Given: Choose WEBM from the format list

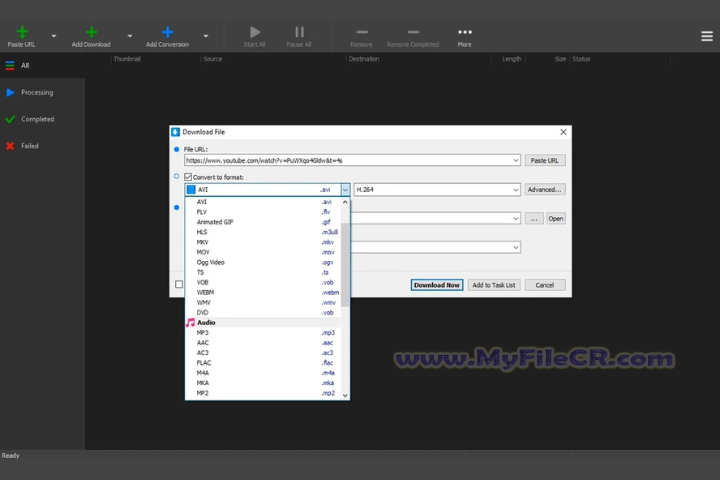Looking at the screenshot, I should [263, 293].
